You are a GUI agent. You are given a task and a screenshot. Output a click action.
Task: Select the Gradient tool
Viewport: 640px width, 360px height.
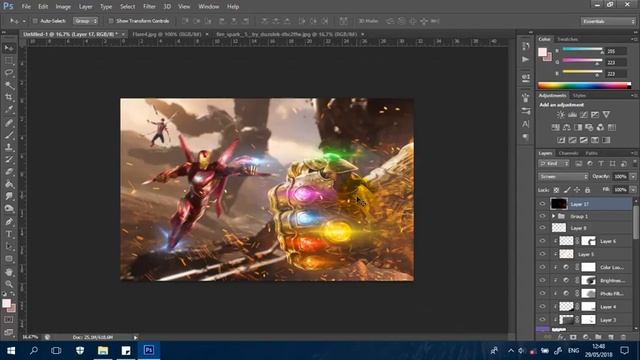click(9, 184)
